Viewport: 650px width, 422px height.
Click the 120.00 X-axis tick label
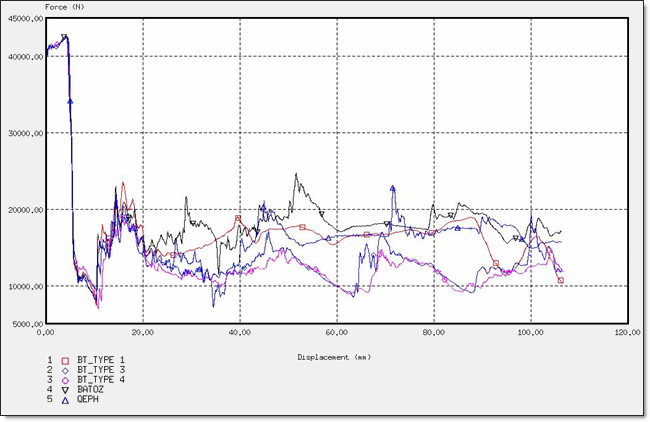coord(627,334)
